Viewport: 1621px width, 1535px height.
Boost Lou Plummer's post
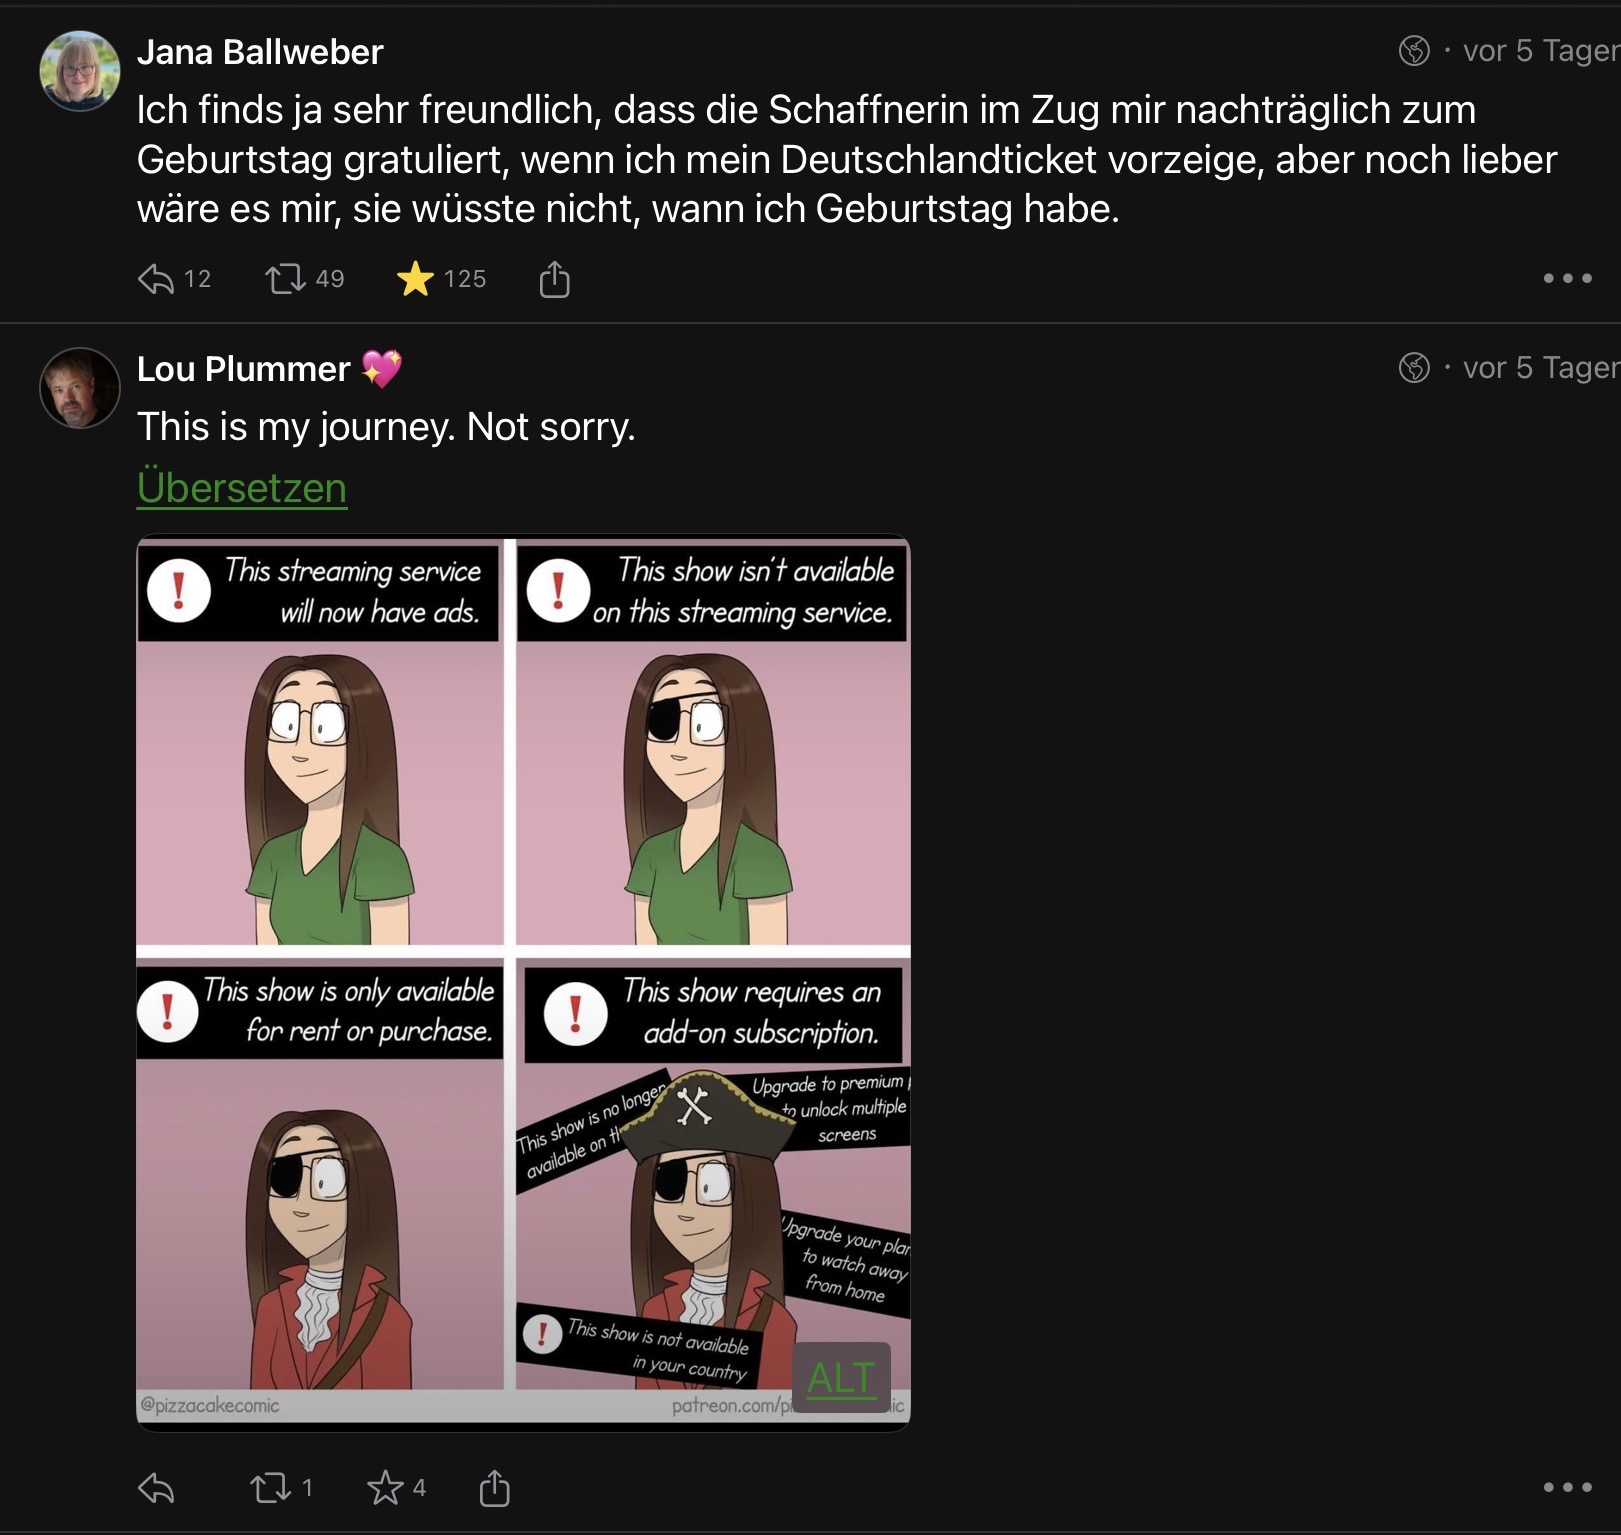coord(270,1488)
